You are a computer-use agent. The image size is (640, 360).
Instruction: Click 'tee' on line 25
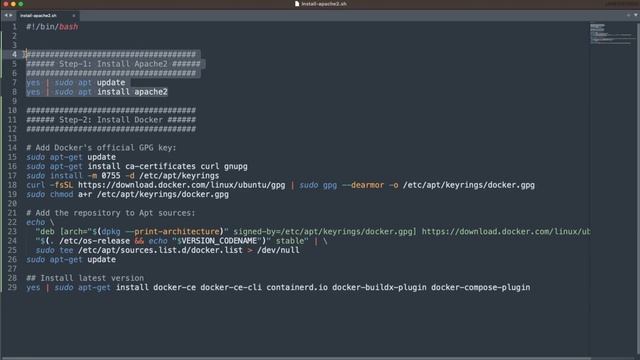pyautogui.click(x=66, y=250)
